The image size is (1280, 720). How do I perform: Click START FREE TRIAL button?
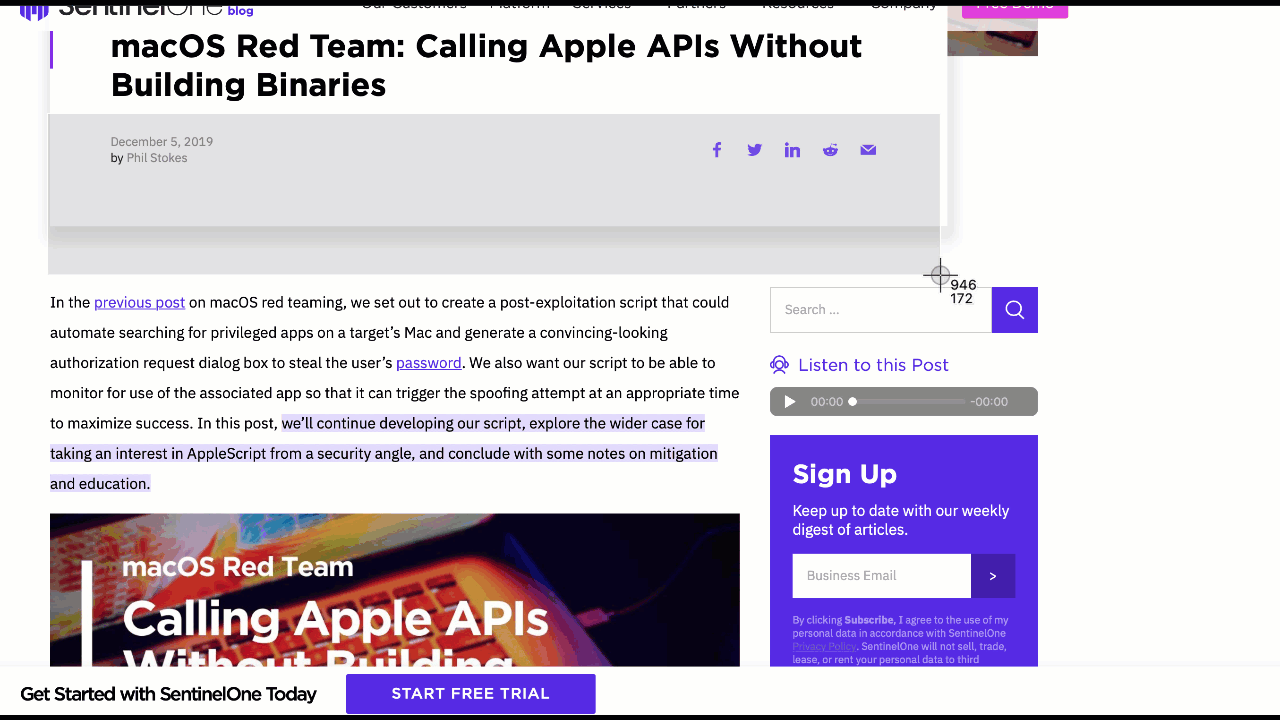[470, 694]
